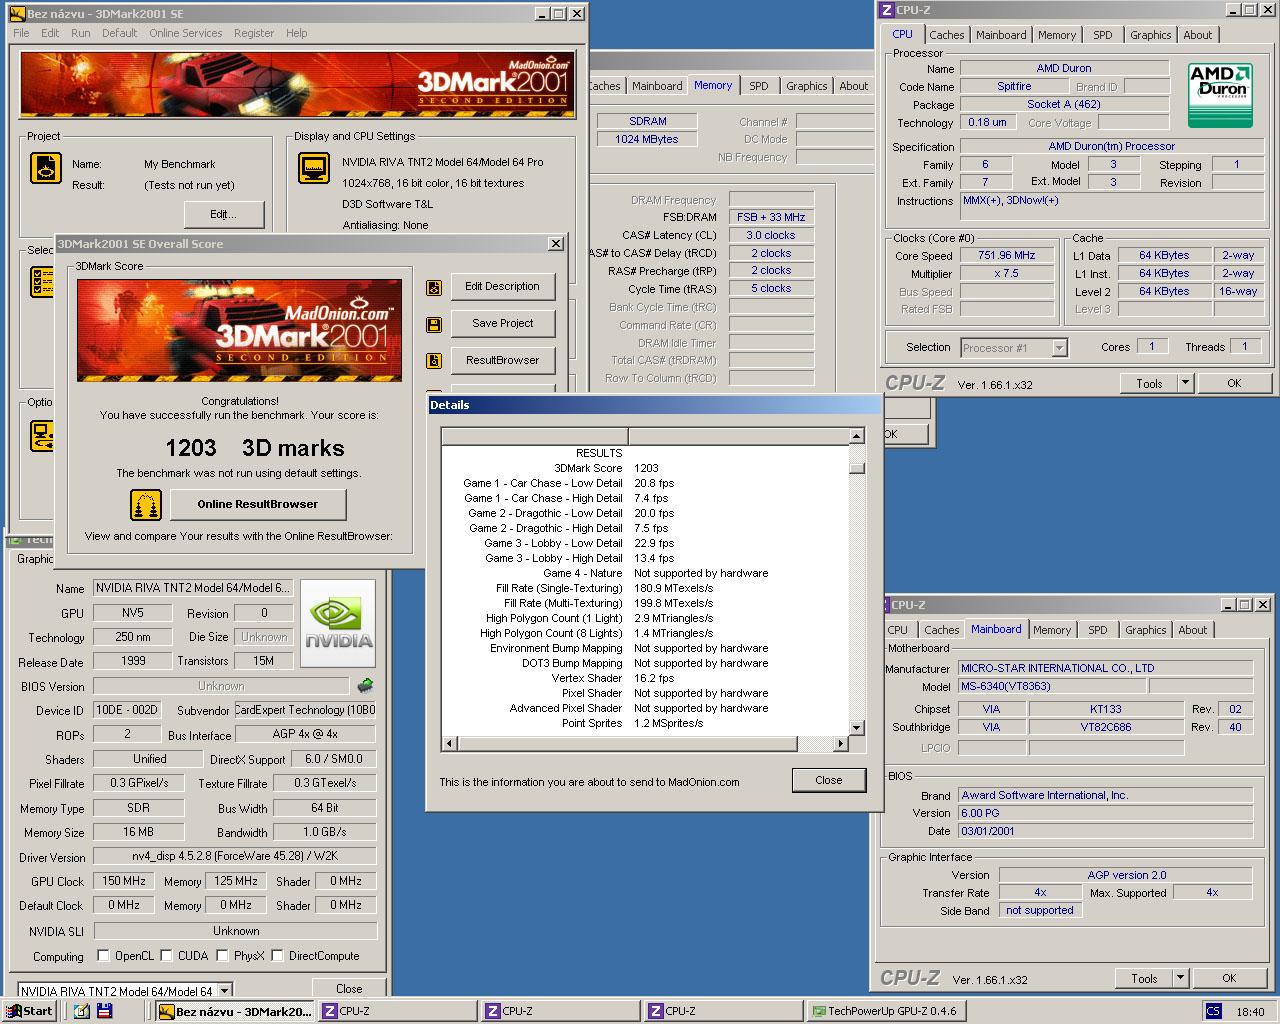This screenshot has width=1280, height=1024.
Task: Open the File menu in 3DMark2001
Action: pos(21,33)
